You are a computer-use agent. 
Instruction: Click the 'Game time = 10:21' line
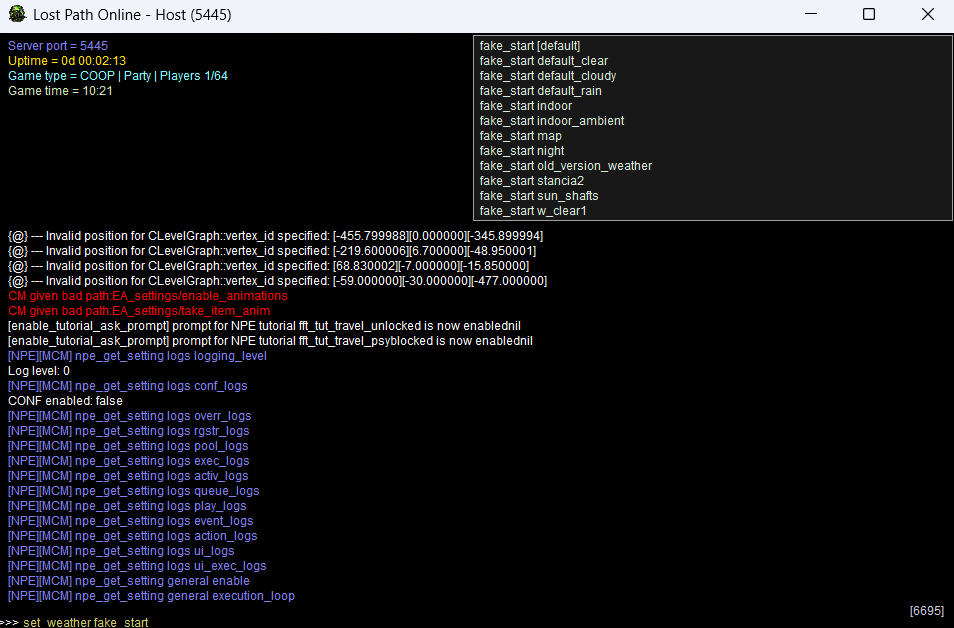(60, 91)
